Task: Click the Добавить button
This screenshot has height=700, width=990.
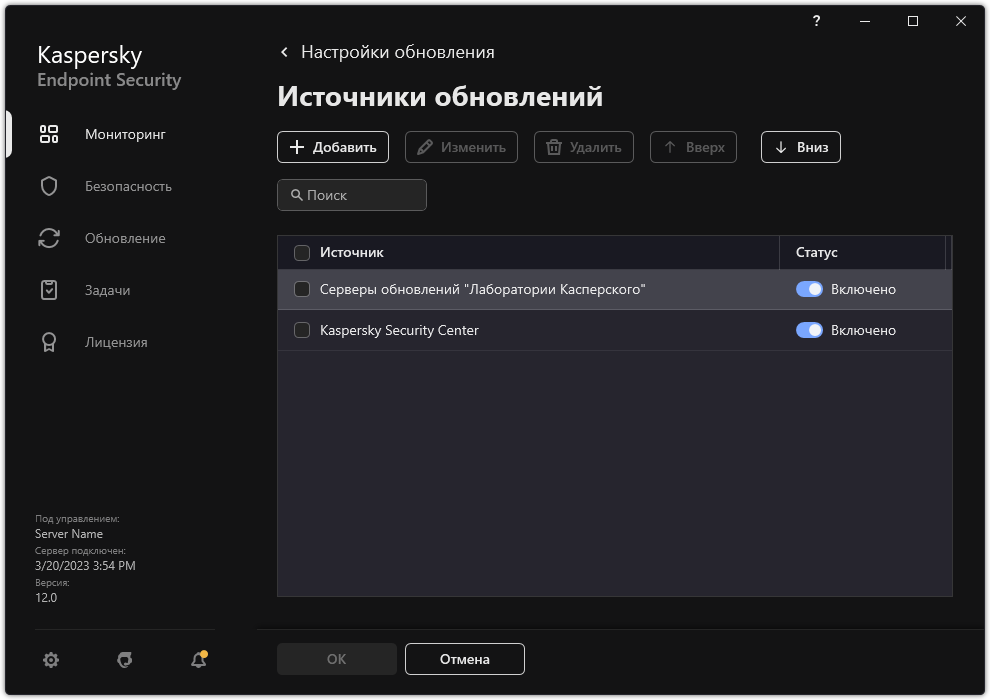Action: pyautogui.click(x=333, y=146)
